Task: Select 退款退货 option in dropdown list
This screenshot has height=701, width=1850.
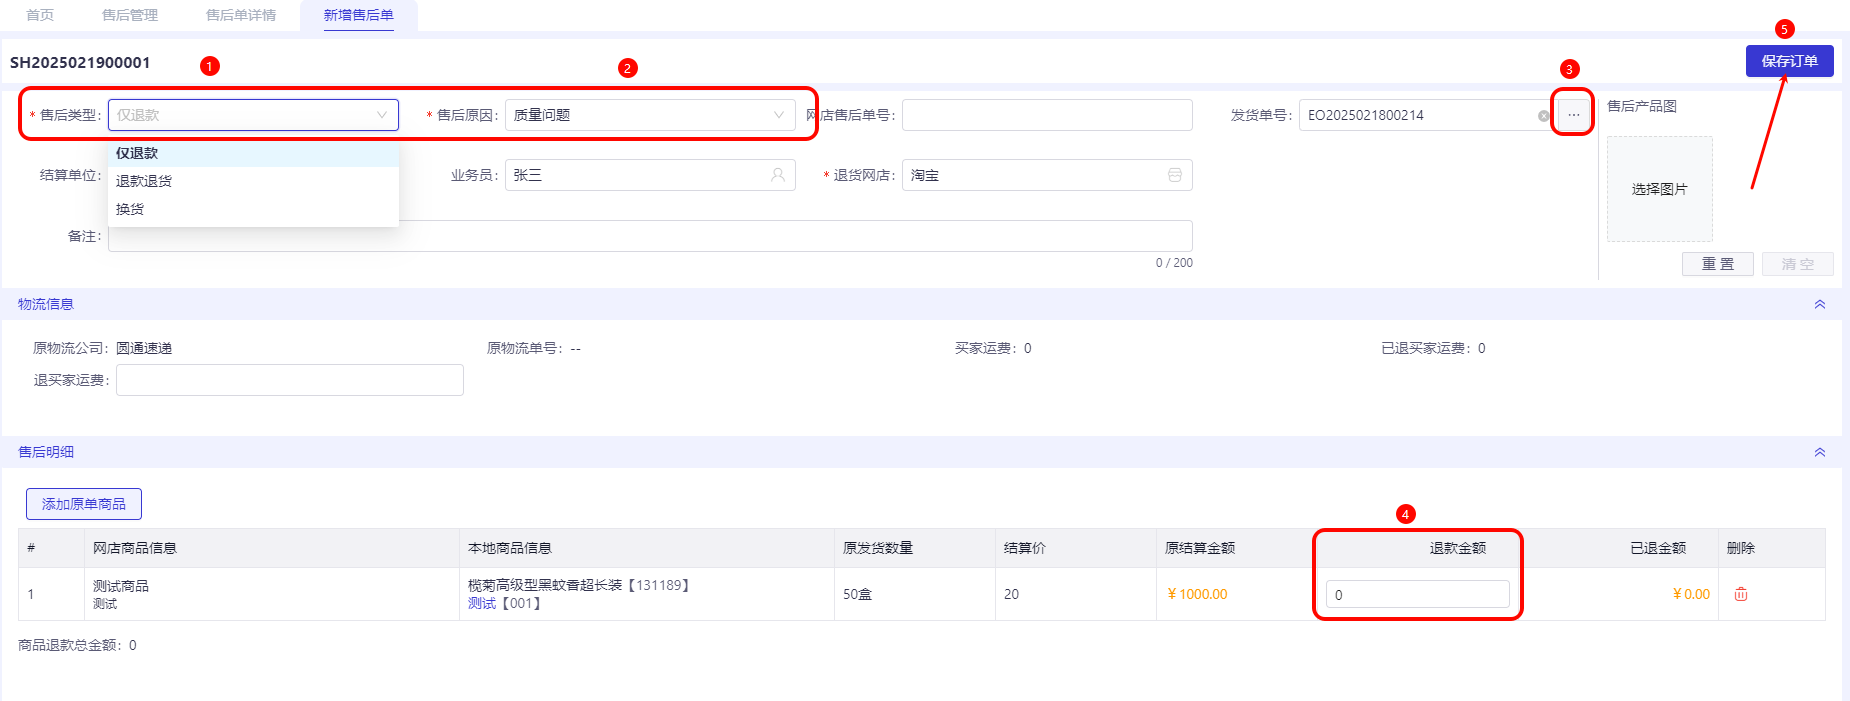Action: pyautogui.click(x=253, y=181)
